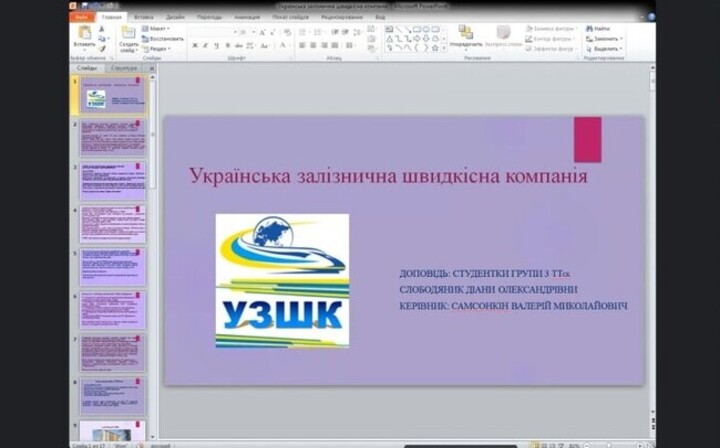Toggle Bold (Ж) formatting
The height and width of the screenshot is (448, 720).
click(x=195, y=45)
